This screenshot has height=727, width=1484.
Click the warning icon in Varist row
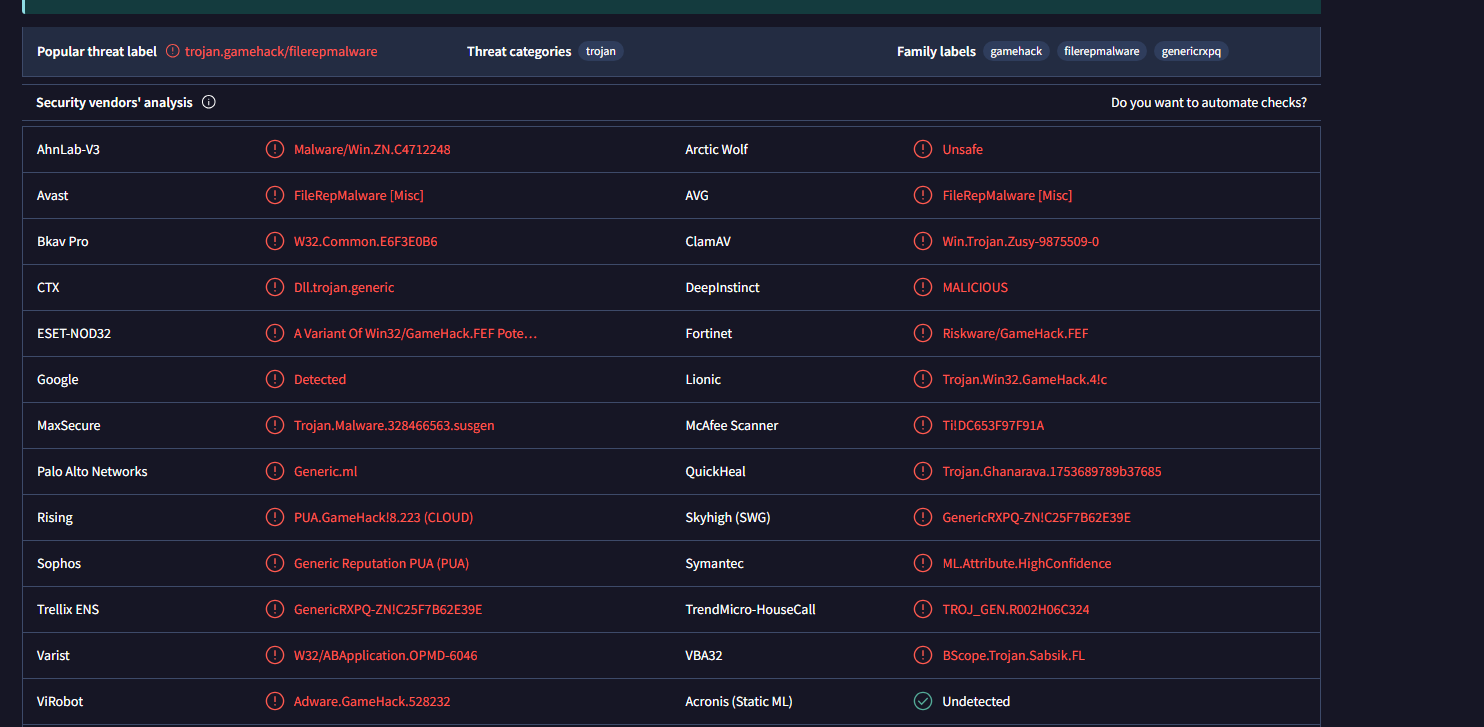click(x=274, y=655)
